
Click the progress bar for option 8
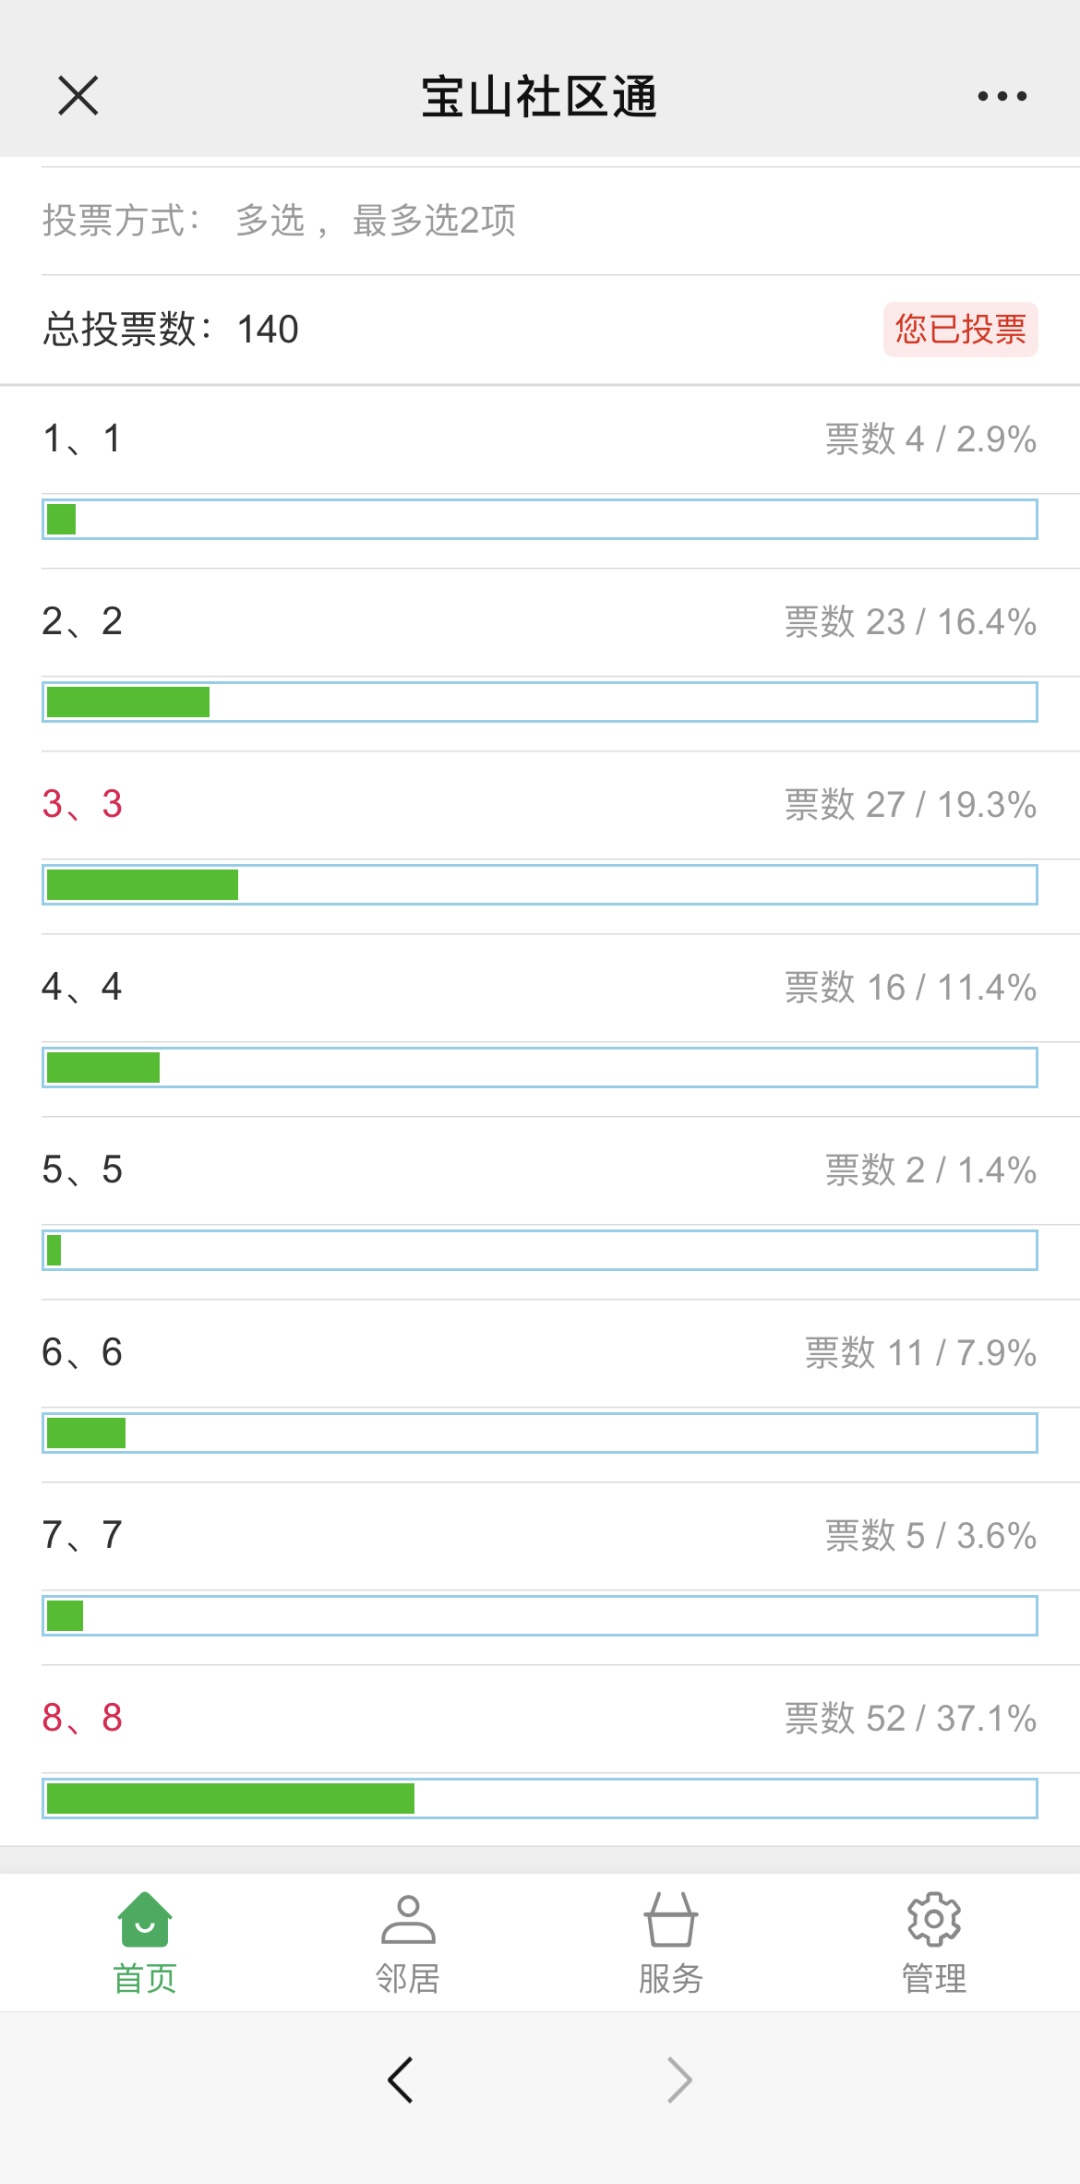point(540,1798)
